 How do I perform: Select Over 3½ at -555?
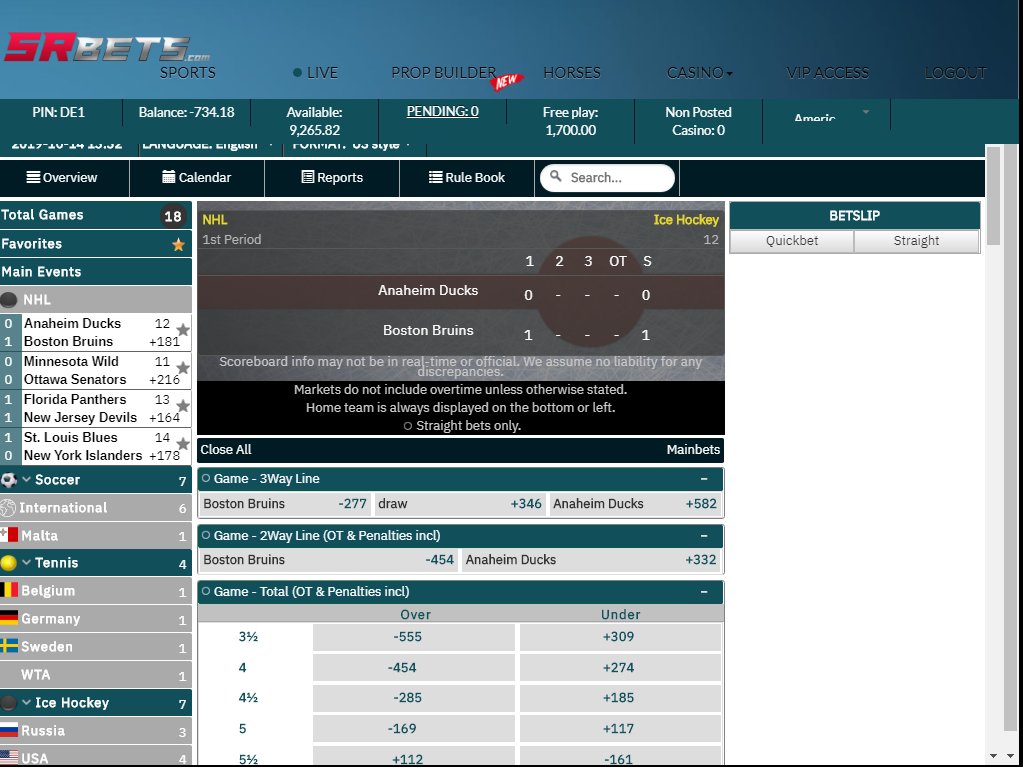pyautogui.click(x=414, y=637)
